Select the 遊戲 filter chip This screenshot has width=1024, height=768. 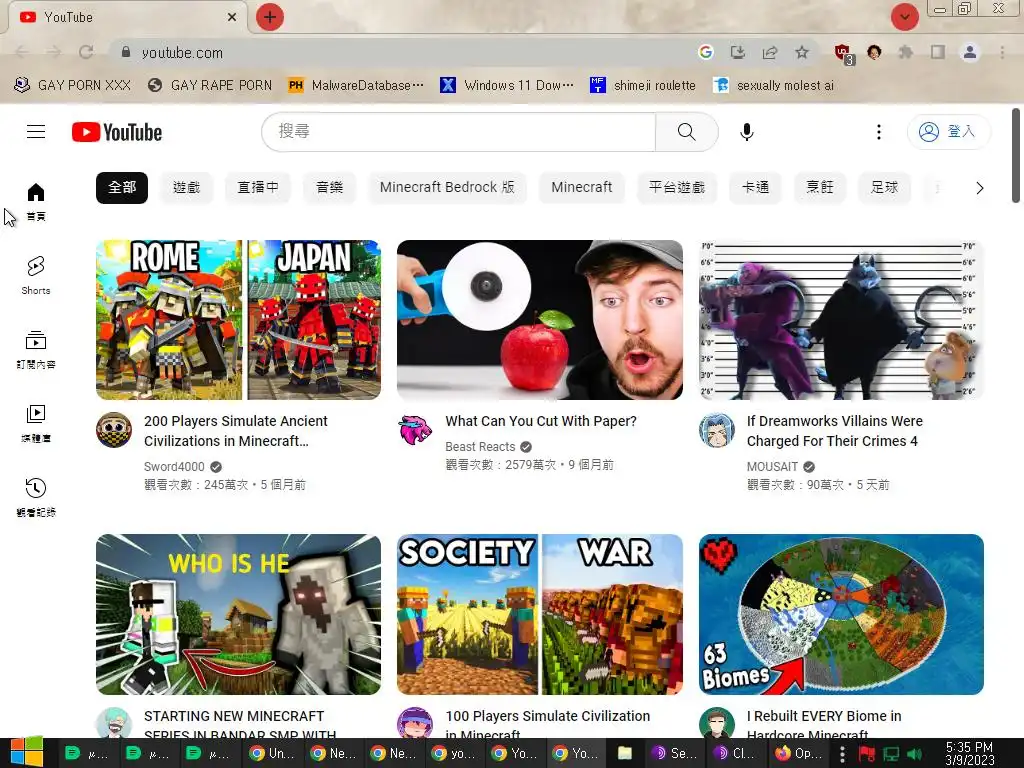[186, 188]
